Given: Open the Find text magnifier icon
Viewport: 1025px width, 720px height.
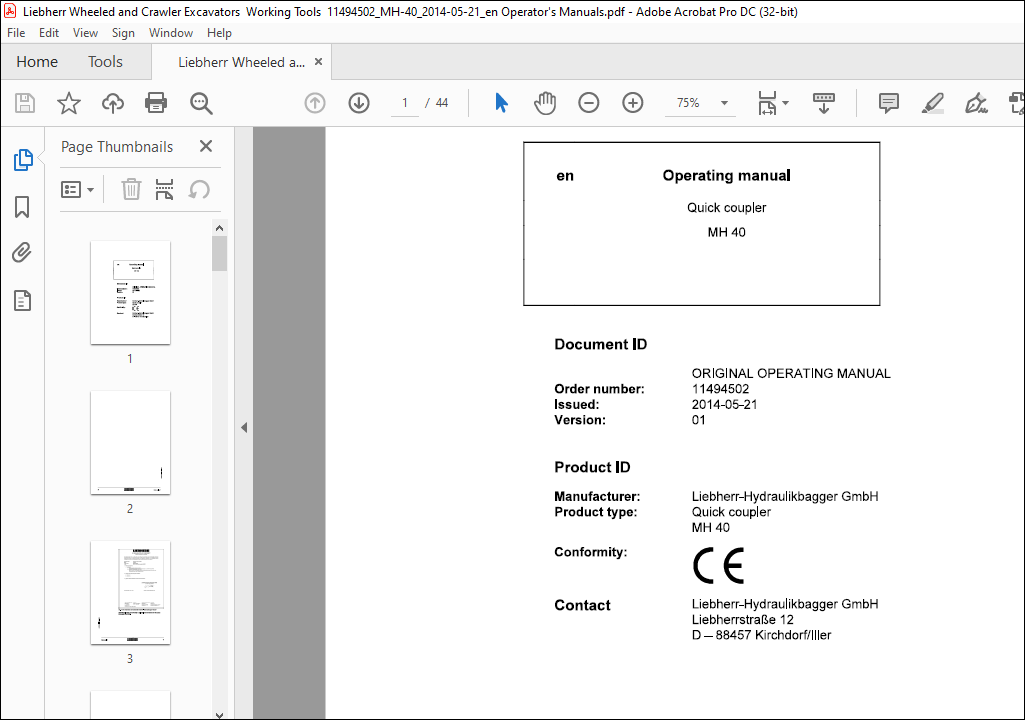Looking at the screenshot, I should (x=201, y=103).
